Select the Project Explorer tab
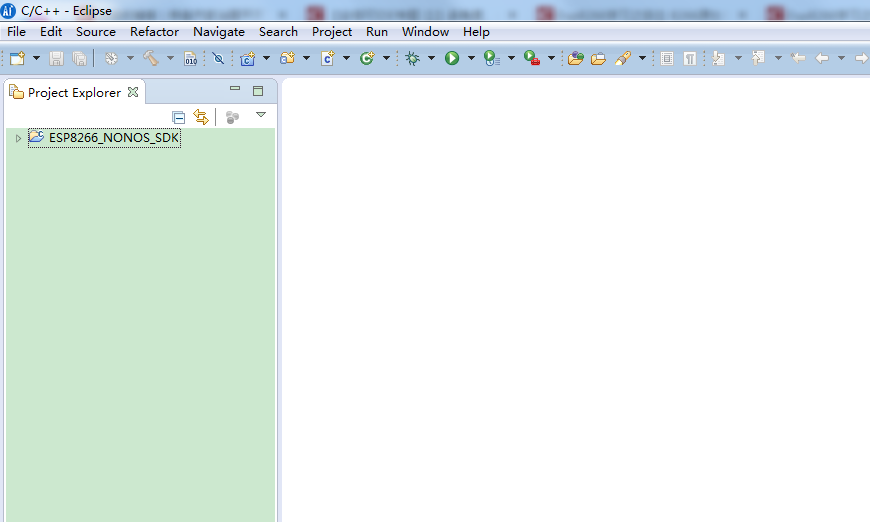The width and height of the screenshot is (870, 522). 74,93
